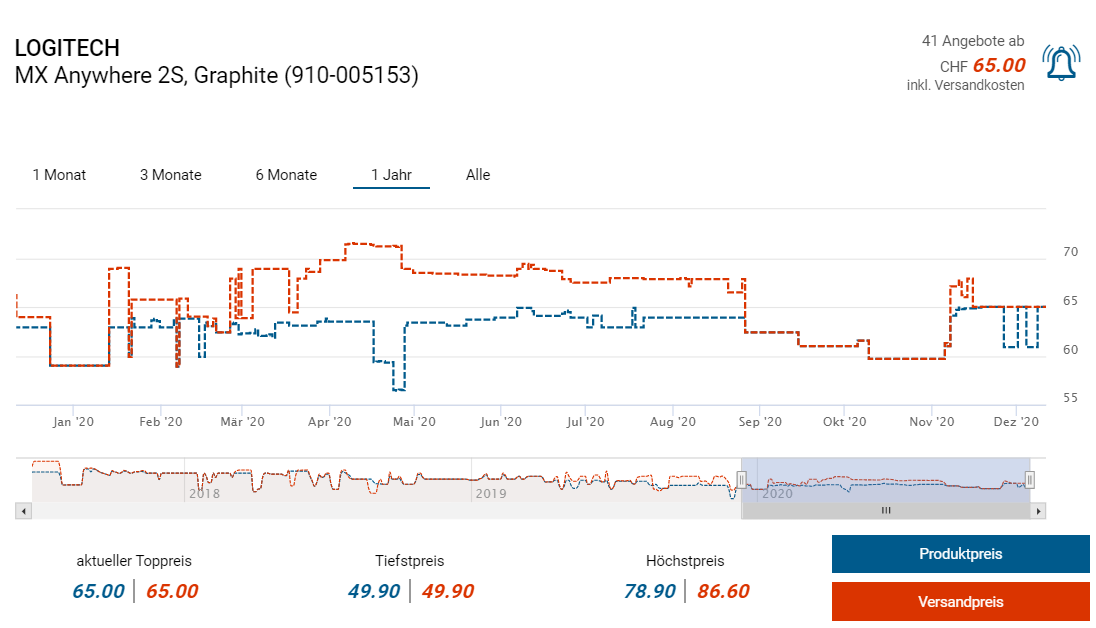The image size is (1096, 628).
Task: Toggle the Produktpreis series button
Action: coord(960,554)
